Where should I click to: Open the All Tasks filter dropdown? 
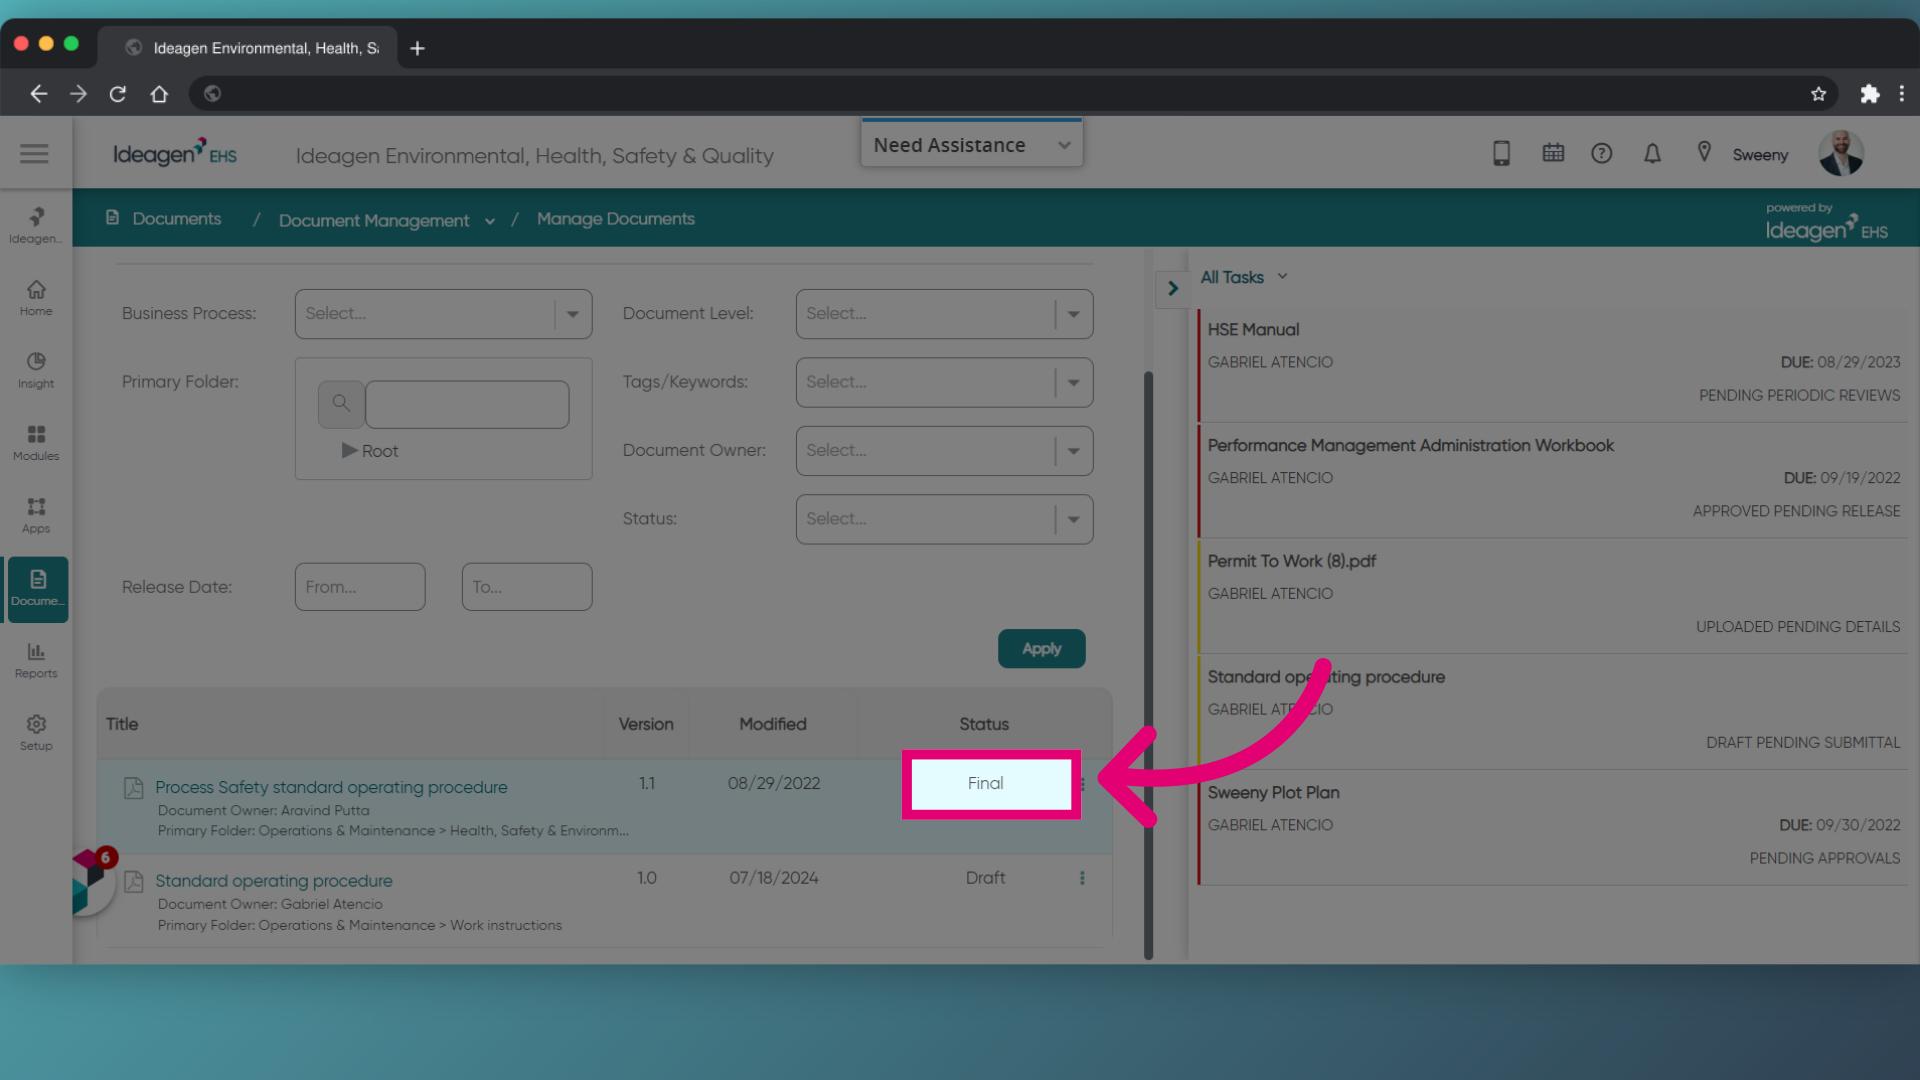[x=1244, y=277]
